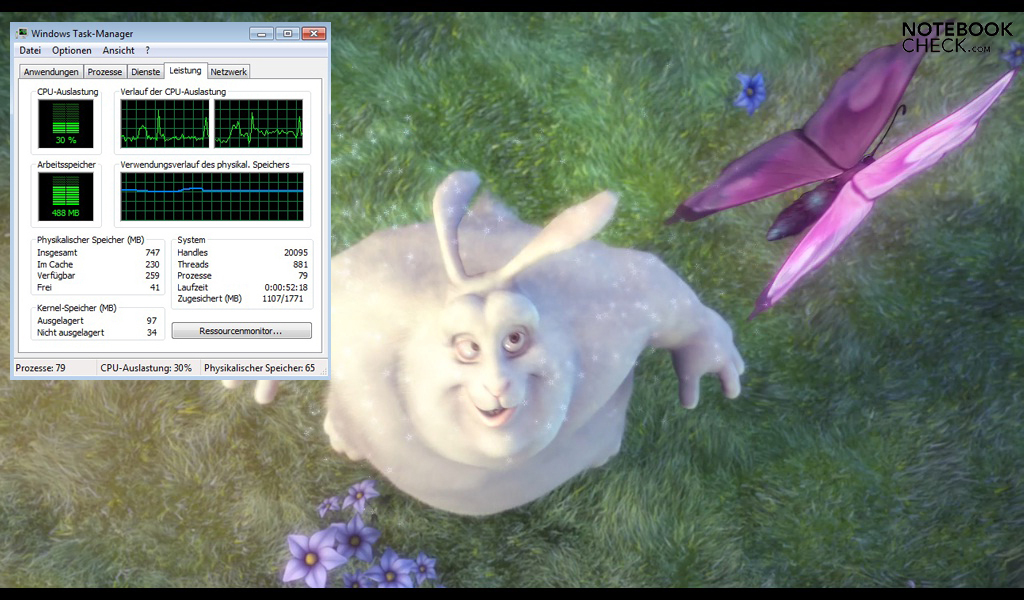Switch to the Prozesse tab
1024x600 pixels.
pyautogui.click(x=104, y=72)
